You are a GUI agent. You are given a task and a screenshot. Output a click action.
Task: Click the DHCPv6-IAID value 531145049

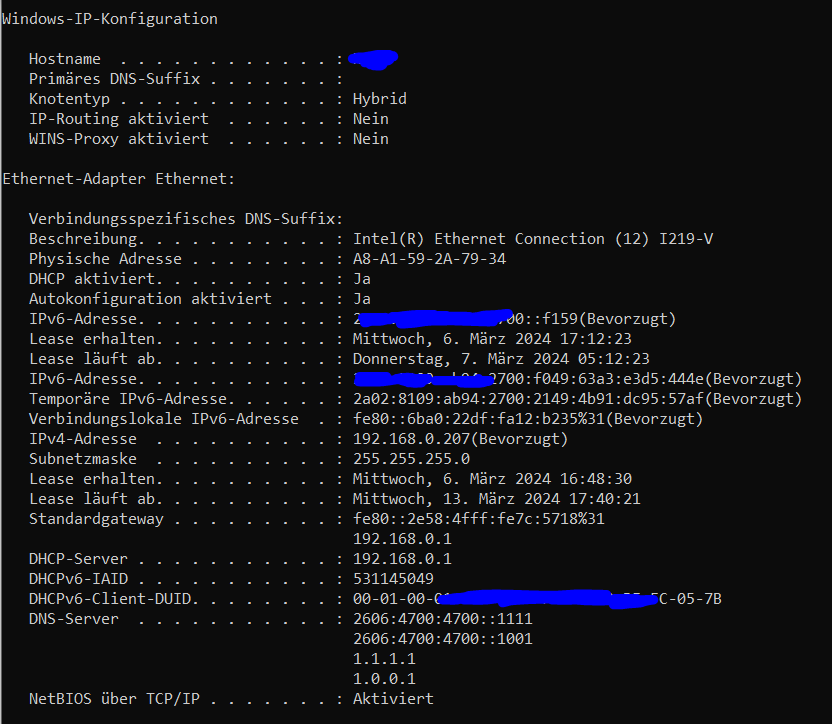[x=393, y=579]
